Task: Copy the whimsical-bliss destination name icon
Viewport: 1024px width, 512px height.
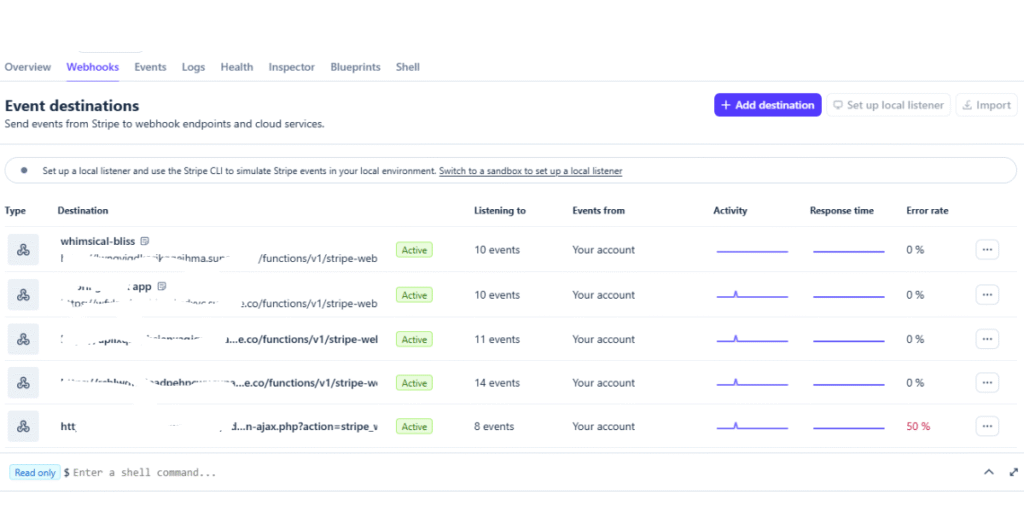Action: coord(145,241)
